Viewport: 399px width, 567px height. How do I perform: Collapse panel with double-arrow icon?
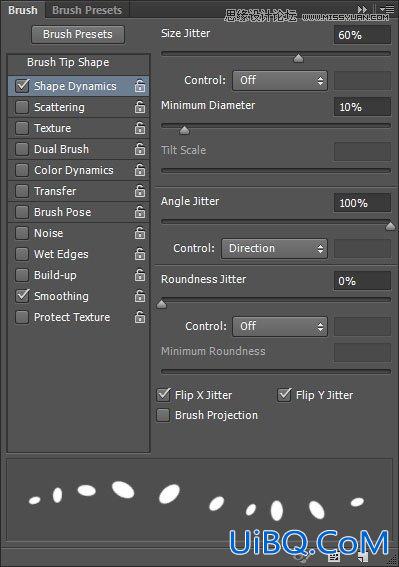tap(362, 9)
